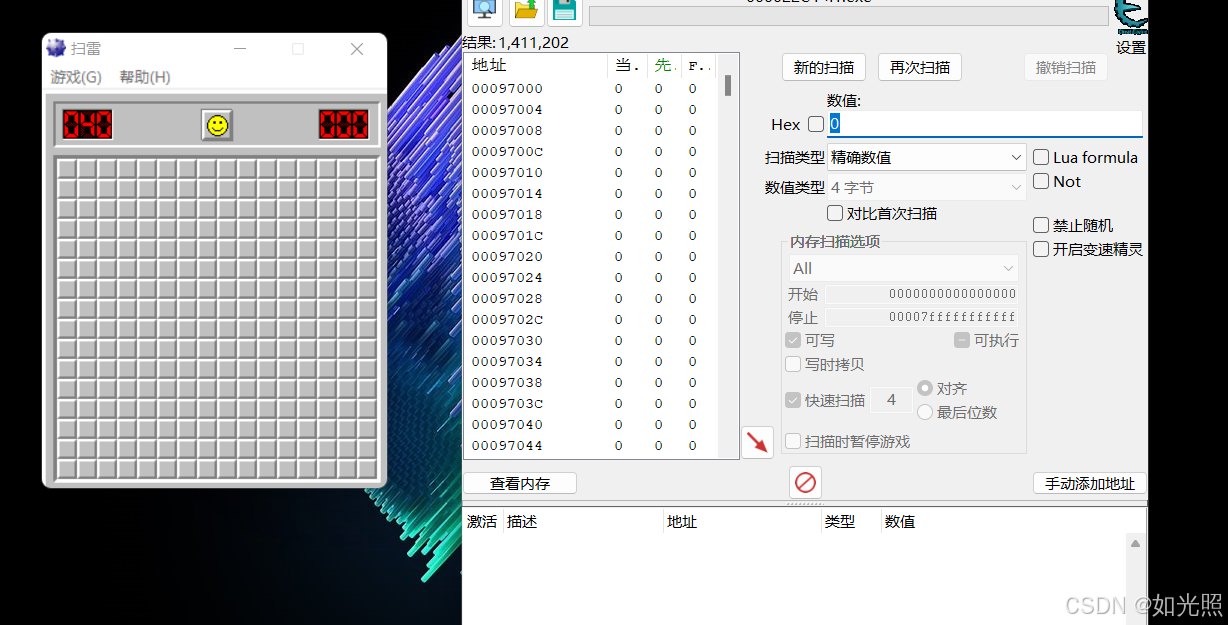
Task: Click the open folder icon in Cheat Engine
Action: coord(526,10)
